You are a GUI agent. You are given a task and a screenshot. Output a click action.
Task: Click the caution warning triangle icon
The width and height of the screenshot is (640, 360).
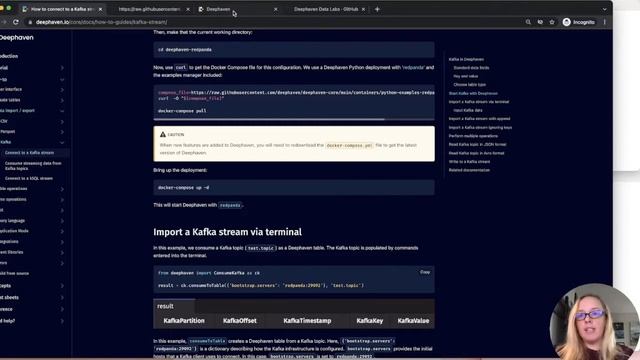pyautogui.click(x=163, y=134)
